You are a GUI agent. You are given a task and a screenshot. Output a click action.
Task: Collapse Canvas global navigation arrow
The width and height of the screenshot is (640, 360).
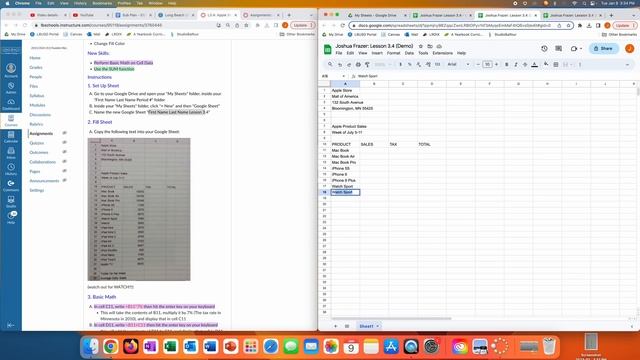click(x=11, y=325)
